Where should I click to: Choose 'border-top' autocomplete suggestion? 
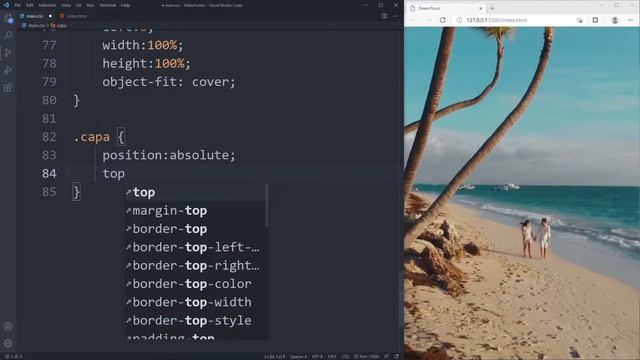tap(195, 229)
